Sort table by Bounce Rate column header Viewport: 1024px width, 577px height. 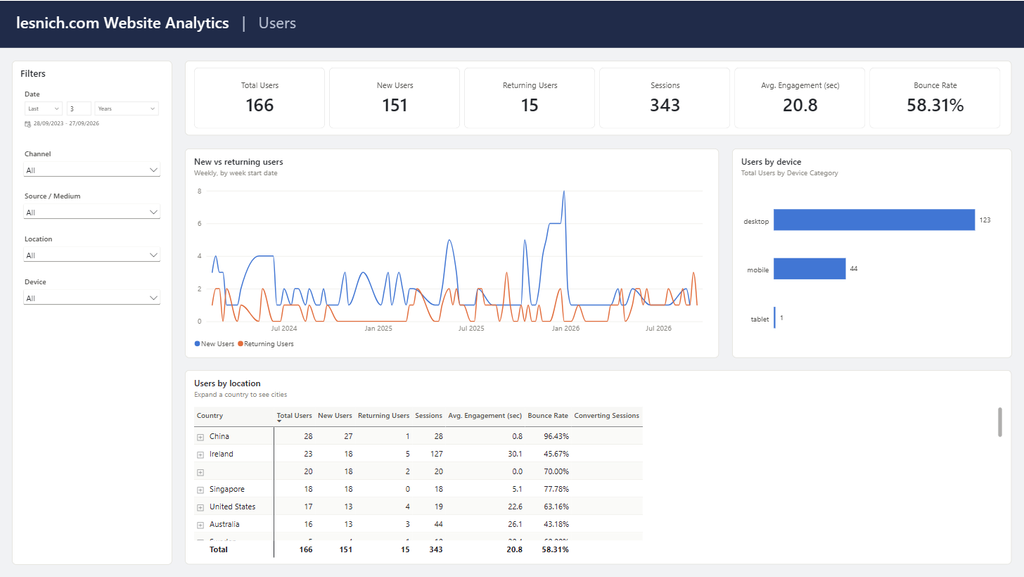click(x=547, y=416)
